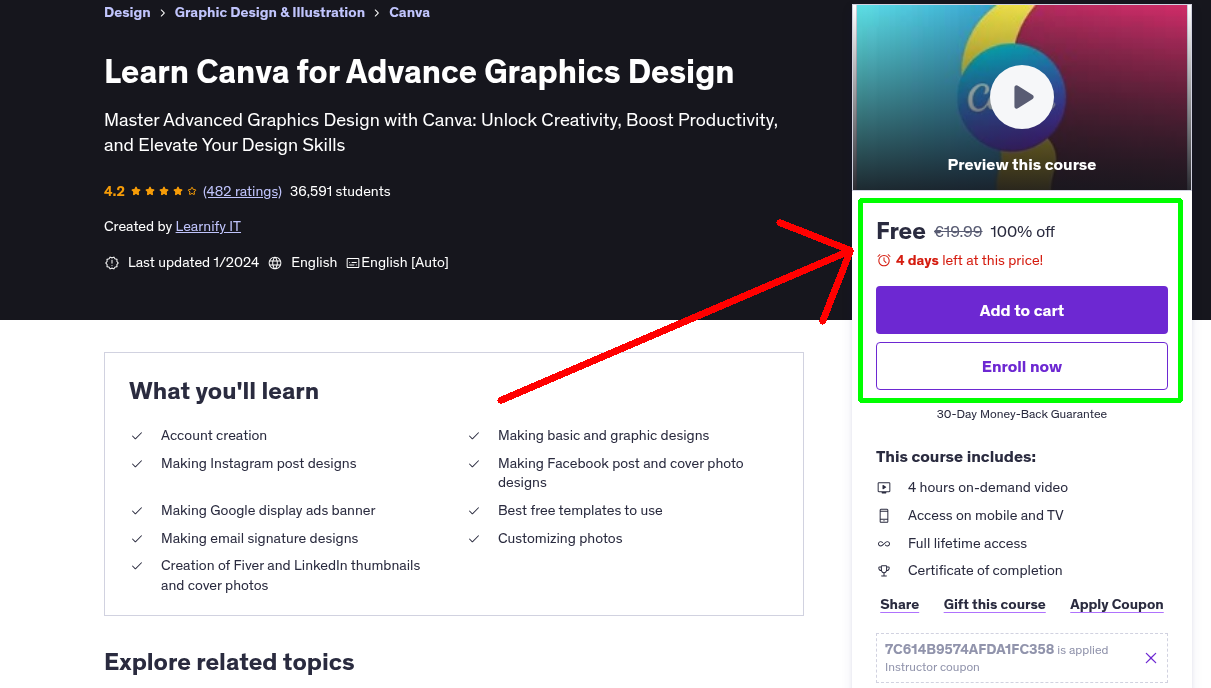Click Certificate of completion text
Viewport: 1211px width, 688px height.
pyautogui.click(x=985, y=571)
